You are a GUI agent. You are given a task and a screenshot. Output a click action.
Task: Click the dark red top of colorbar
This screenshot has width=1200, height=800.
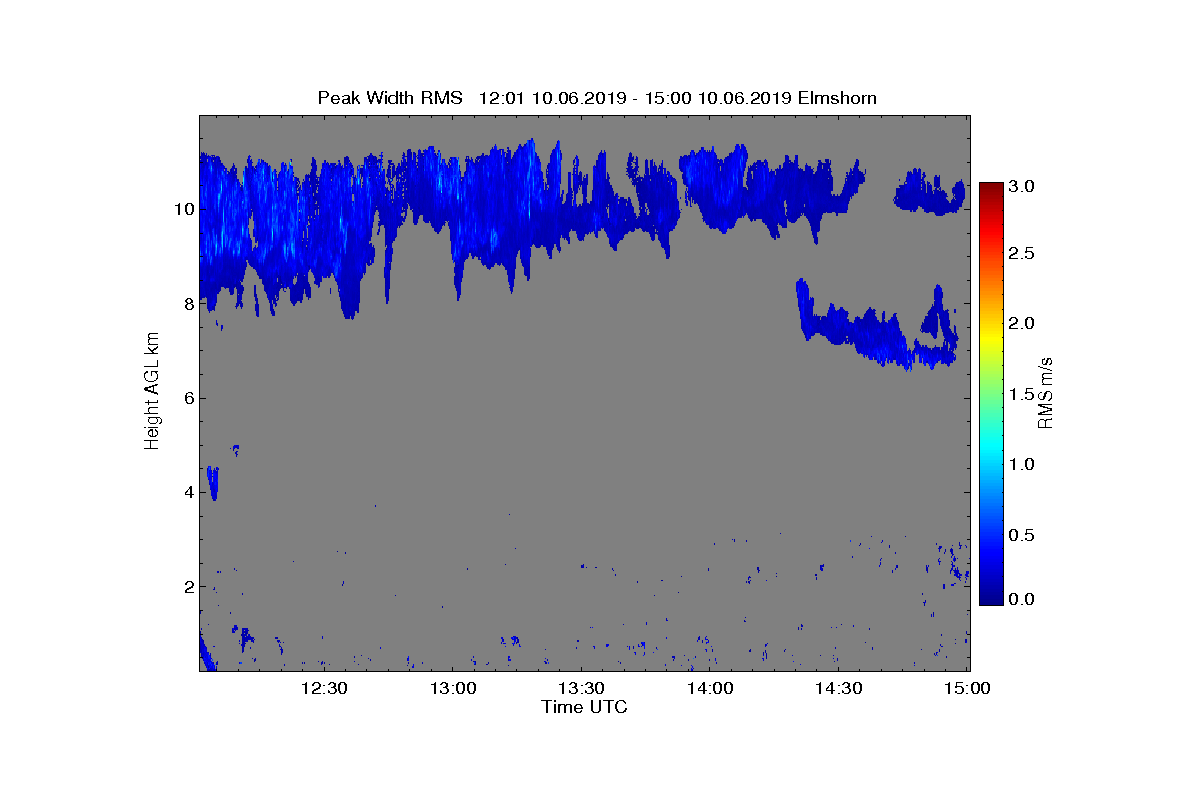(x=991, y=190)
